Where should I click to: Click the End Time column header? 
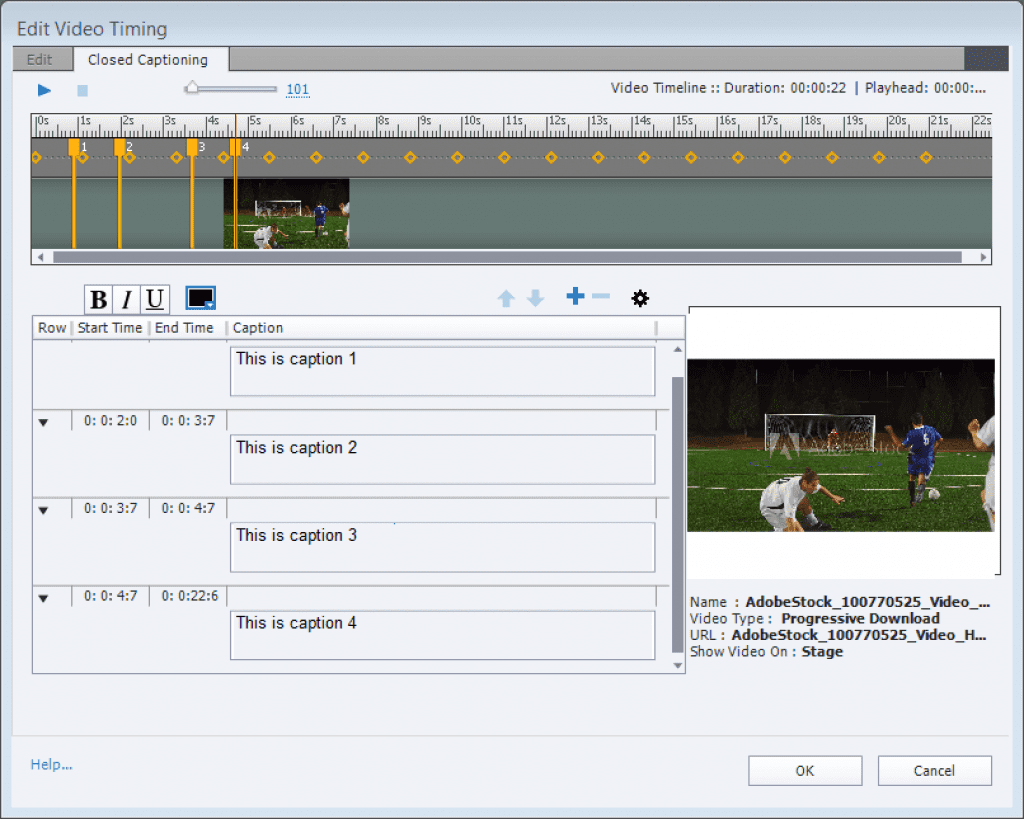pyautogui.click(x=184, y=328)
